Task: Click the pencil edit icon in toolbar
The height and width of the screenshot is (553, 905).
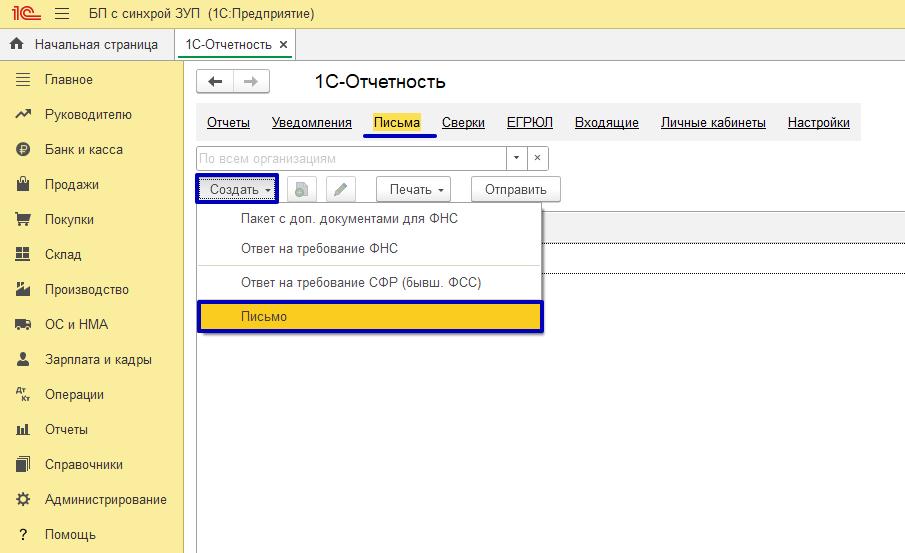Action: pos(341,189)
